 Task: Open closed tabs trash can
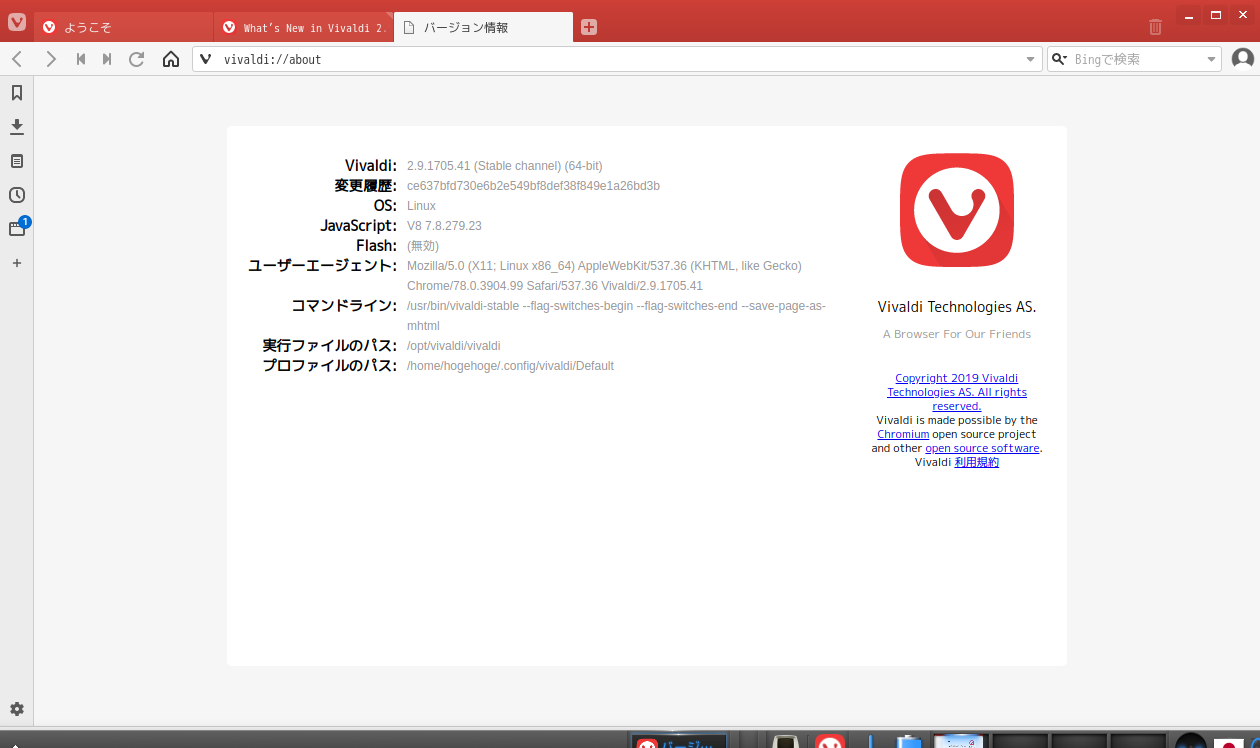[1155, 27]
